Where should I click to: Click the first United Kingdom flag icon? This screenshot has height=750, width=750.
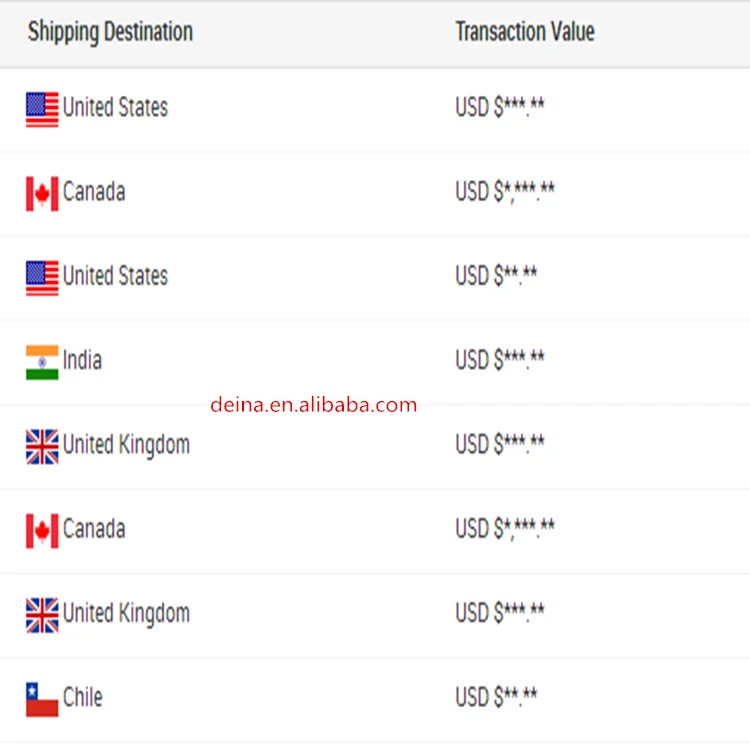click(42, 447)
